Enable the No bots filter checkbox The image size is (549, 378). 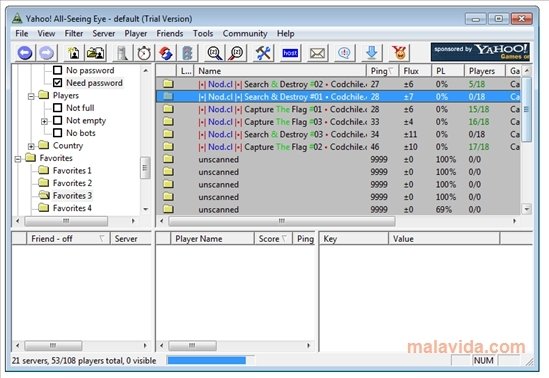57,133
